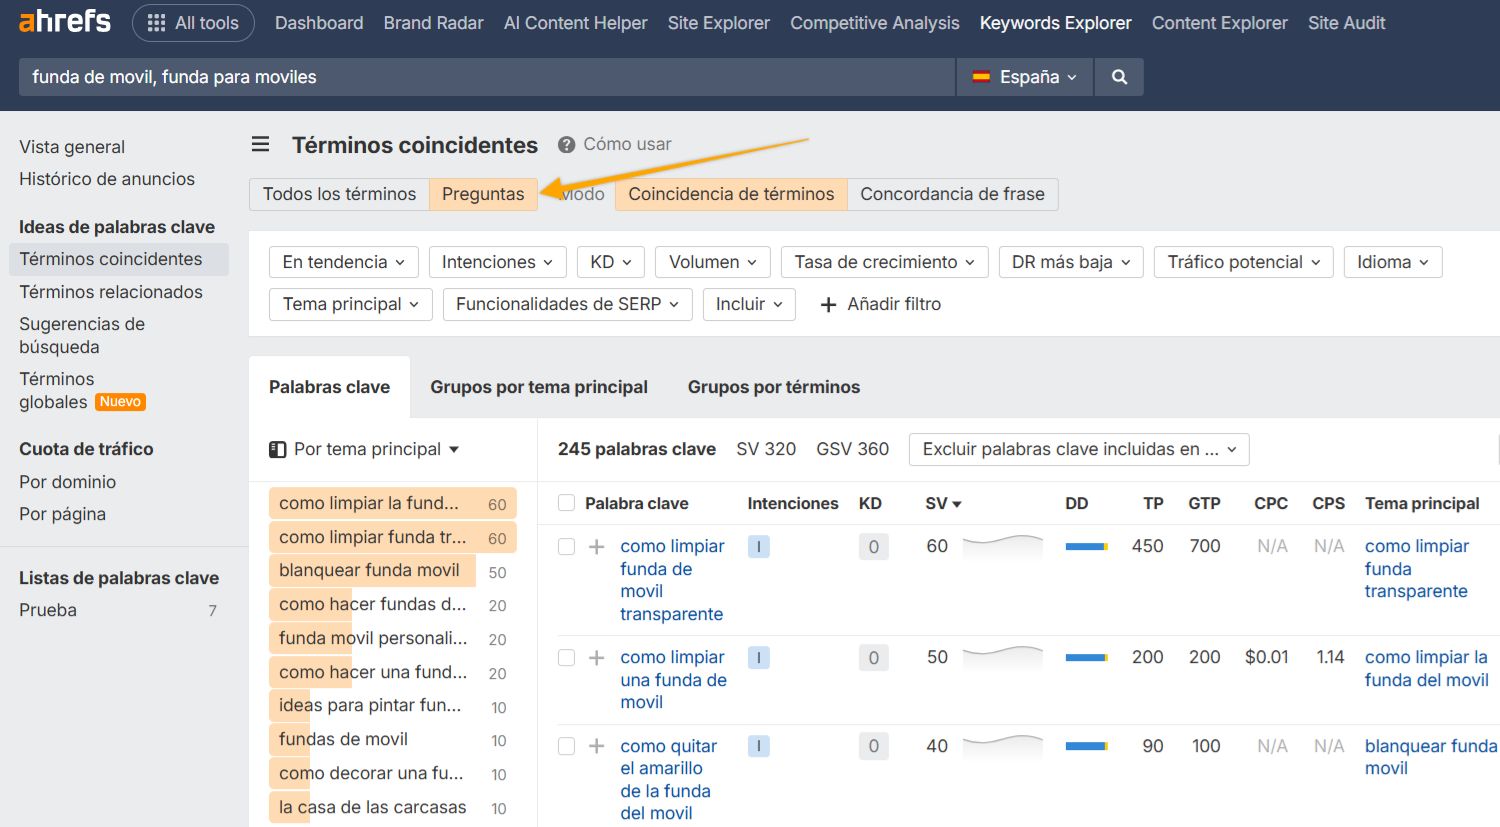
Task: Expand the Por tema principal grouping dropdown
Action: coord(365,449)
